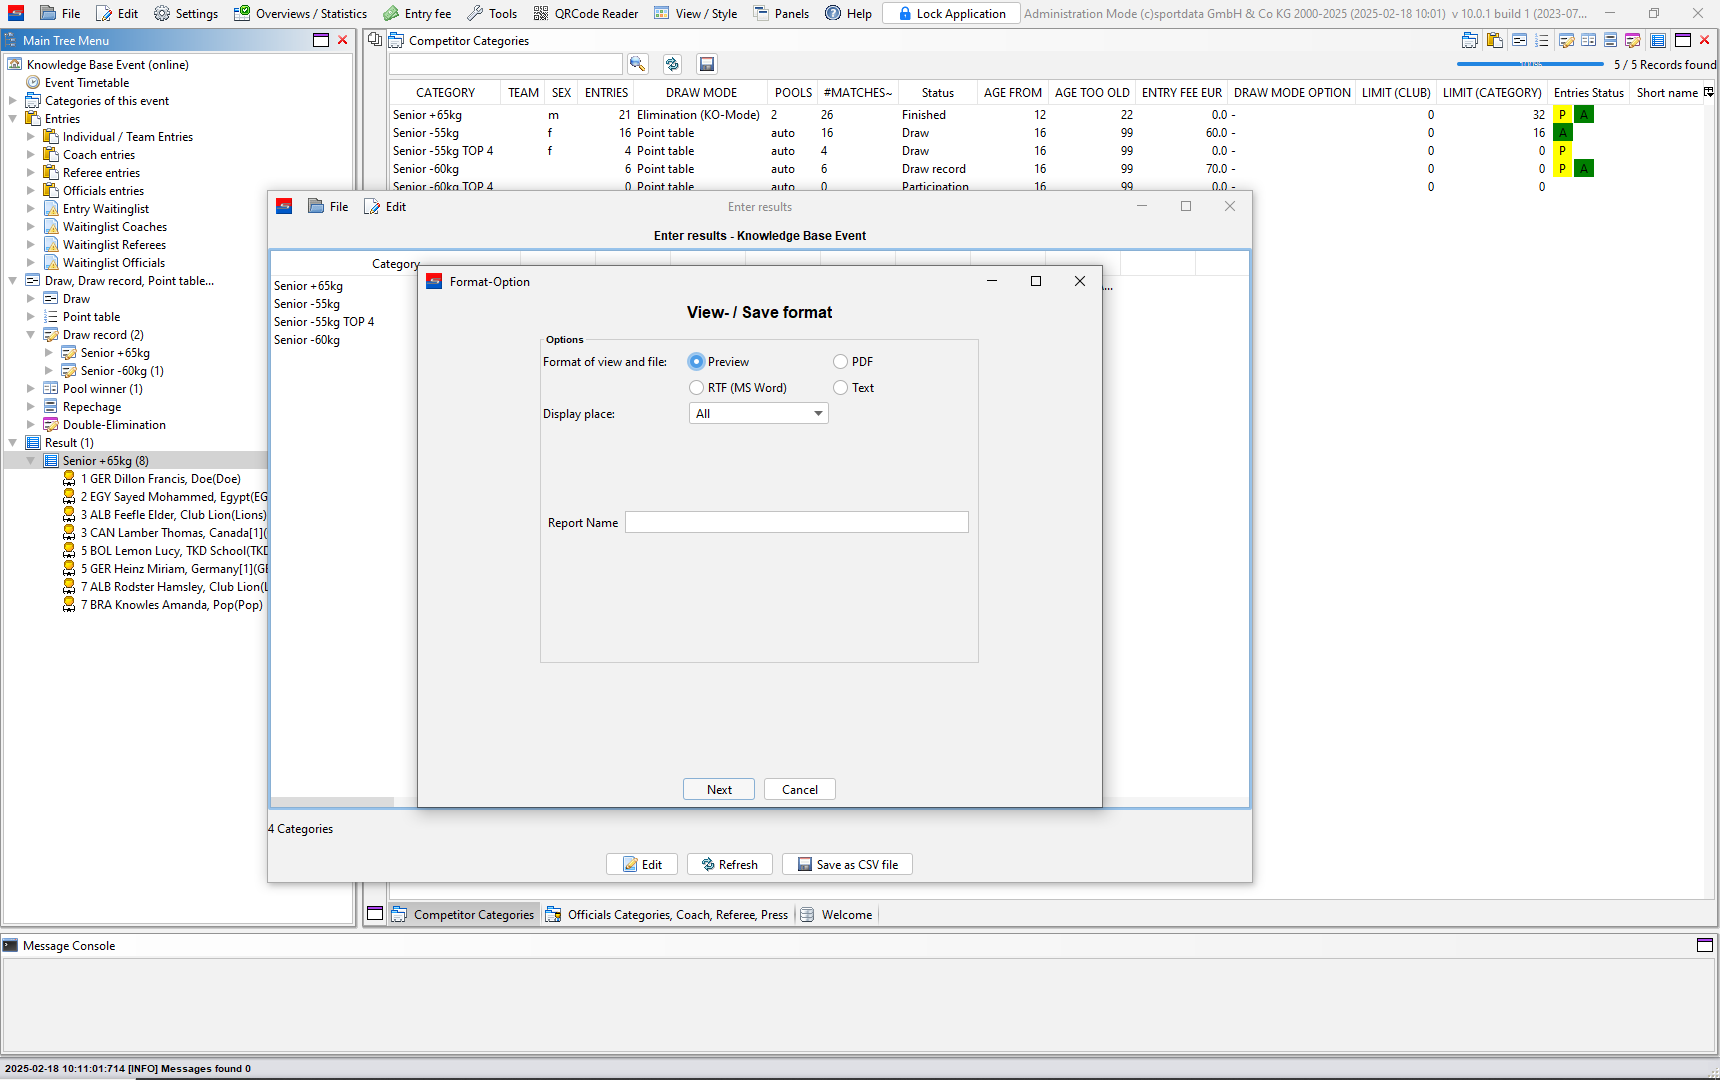Click the Next button in Format-Option dialog

pyautogui.click(x=719, y=789)
